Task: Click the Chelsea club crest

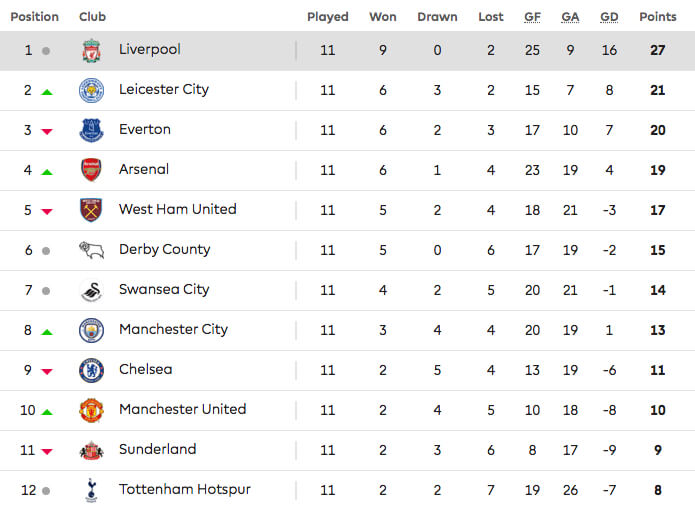Action: (91, 370)
